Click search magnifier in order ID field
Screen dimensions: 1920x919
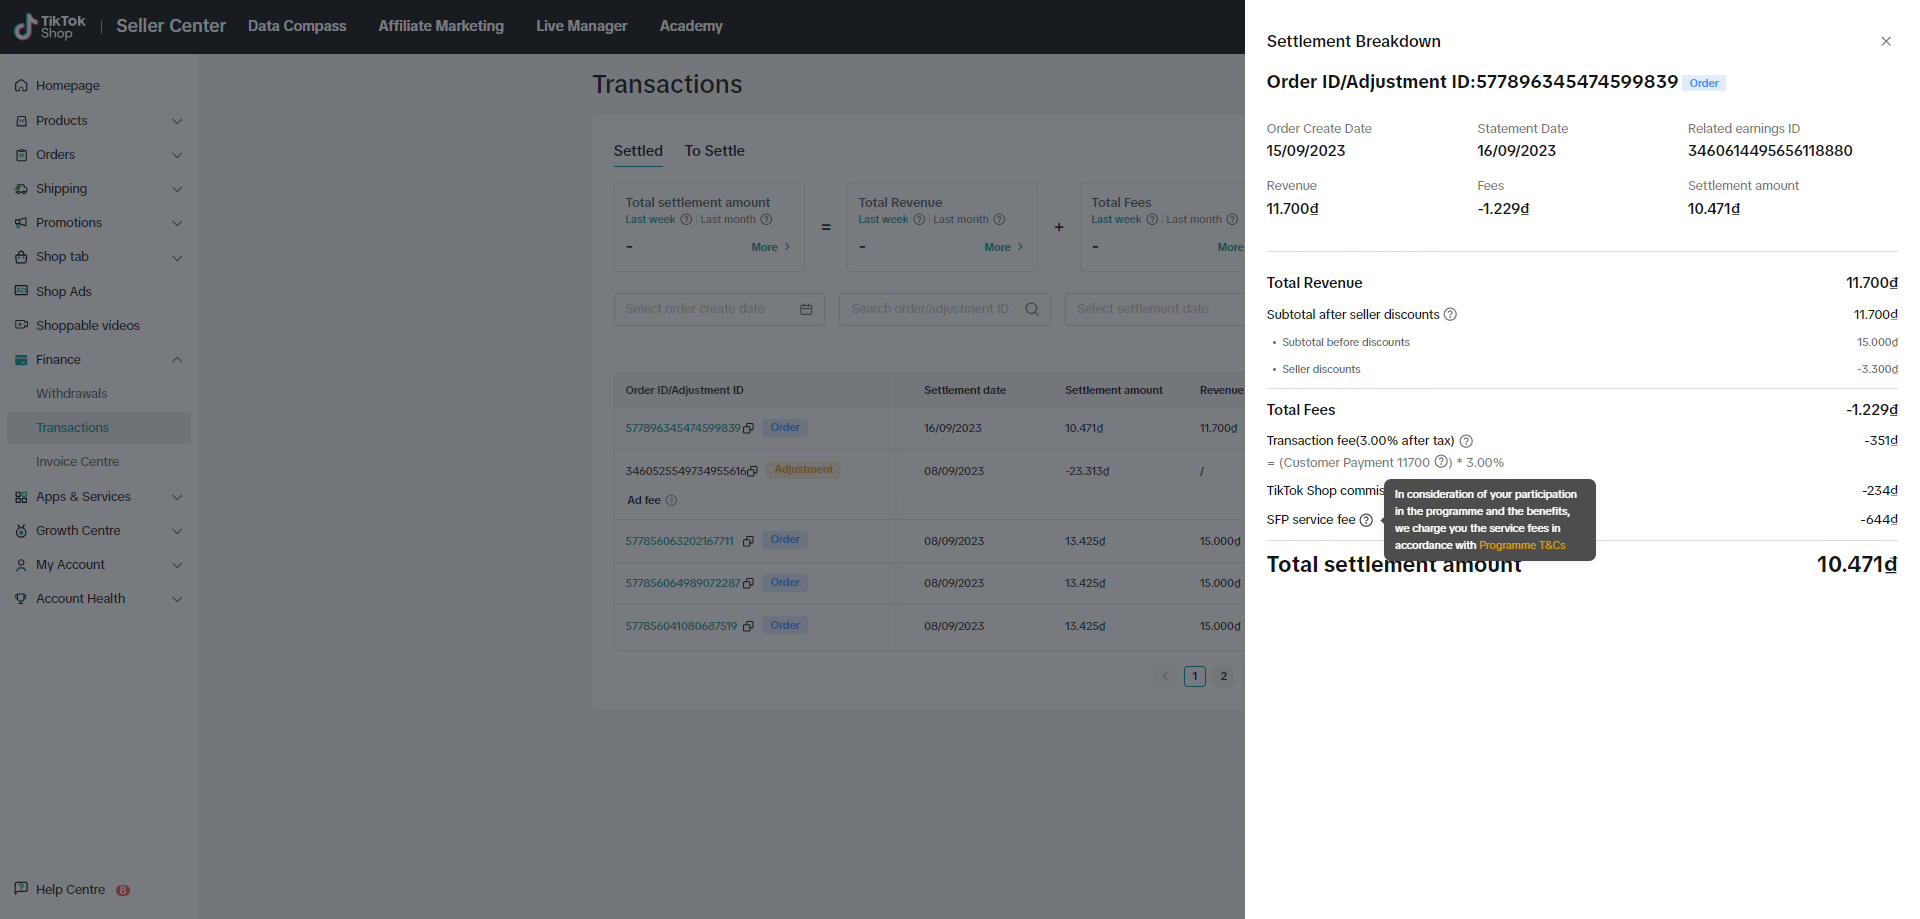(1032, 309)
